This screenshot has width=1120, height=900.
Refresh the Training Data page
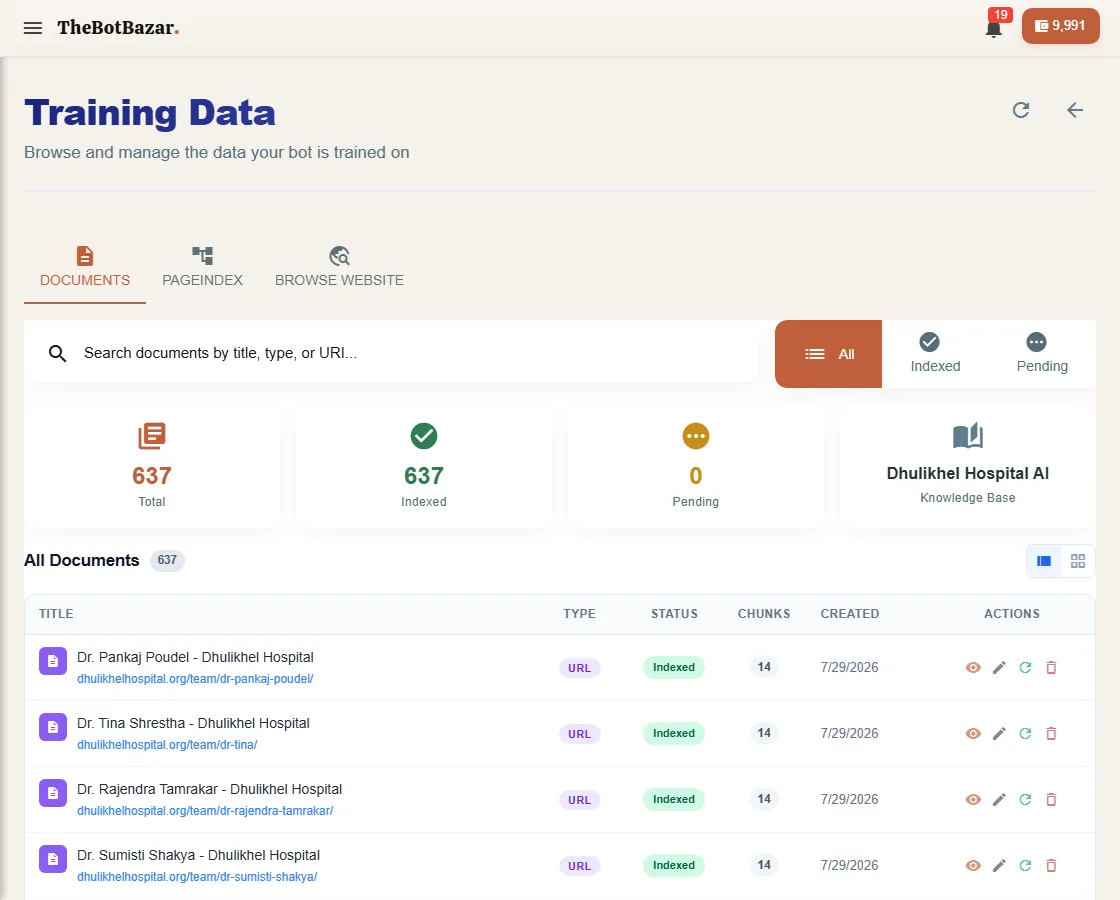(x=1021, y=110)
